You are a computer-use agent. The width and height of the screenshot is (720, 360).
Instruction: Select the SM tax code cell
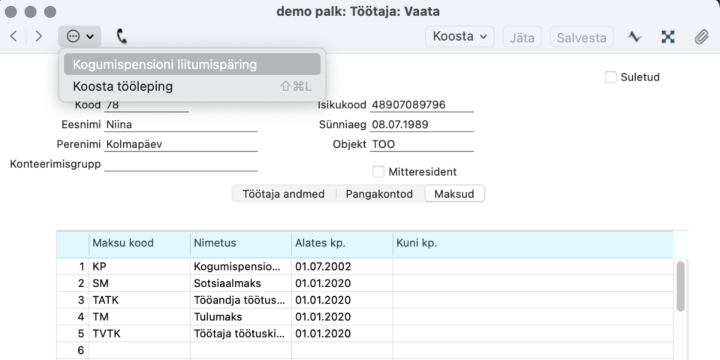[140, 283]
